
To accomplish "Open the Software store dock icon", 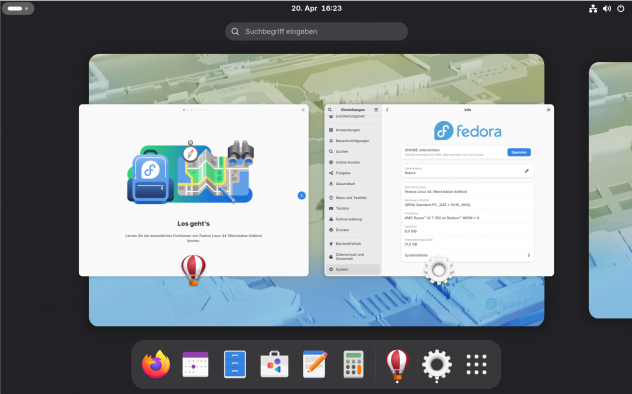I will click(x=274, y=364).
